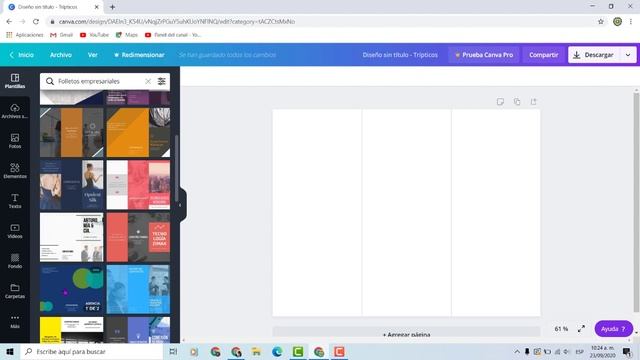Viewport: 640px width, 360px height.
Task: Open the template search filter options
Action: 162,81
